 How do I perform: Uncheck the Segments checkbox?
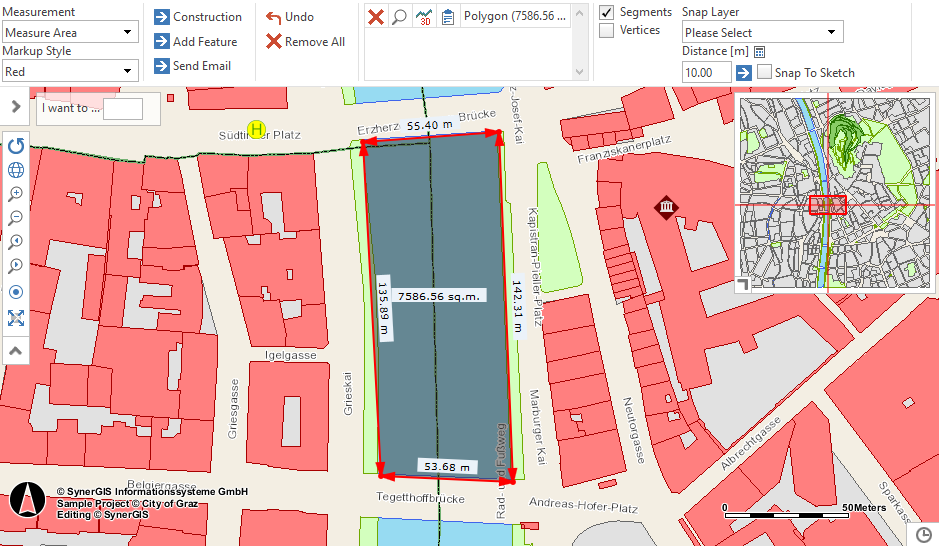coord(606,12)
